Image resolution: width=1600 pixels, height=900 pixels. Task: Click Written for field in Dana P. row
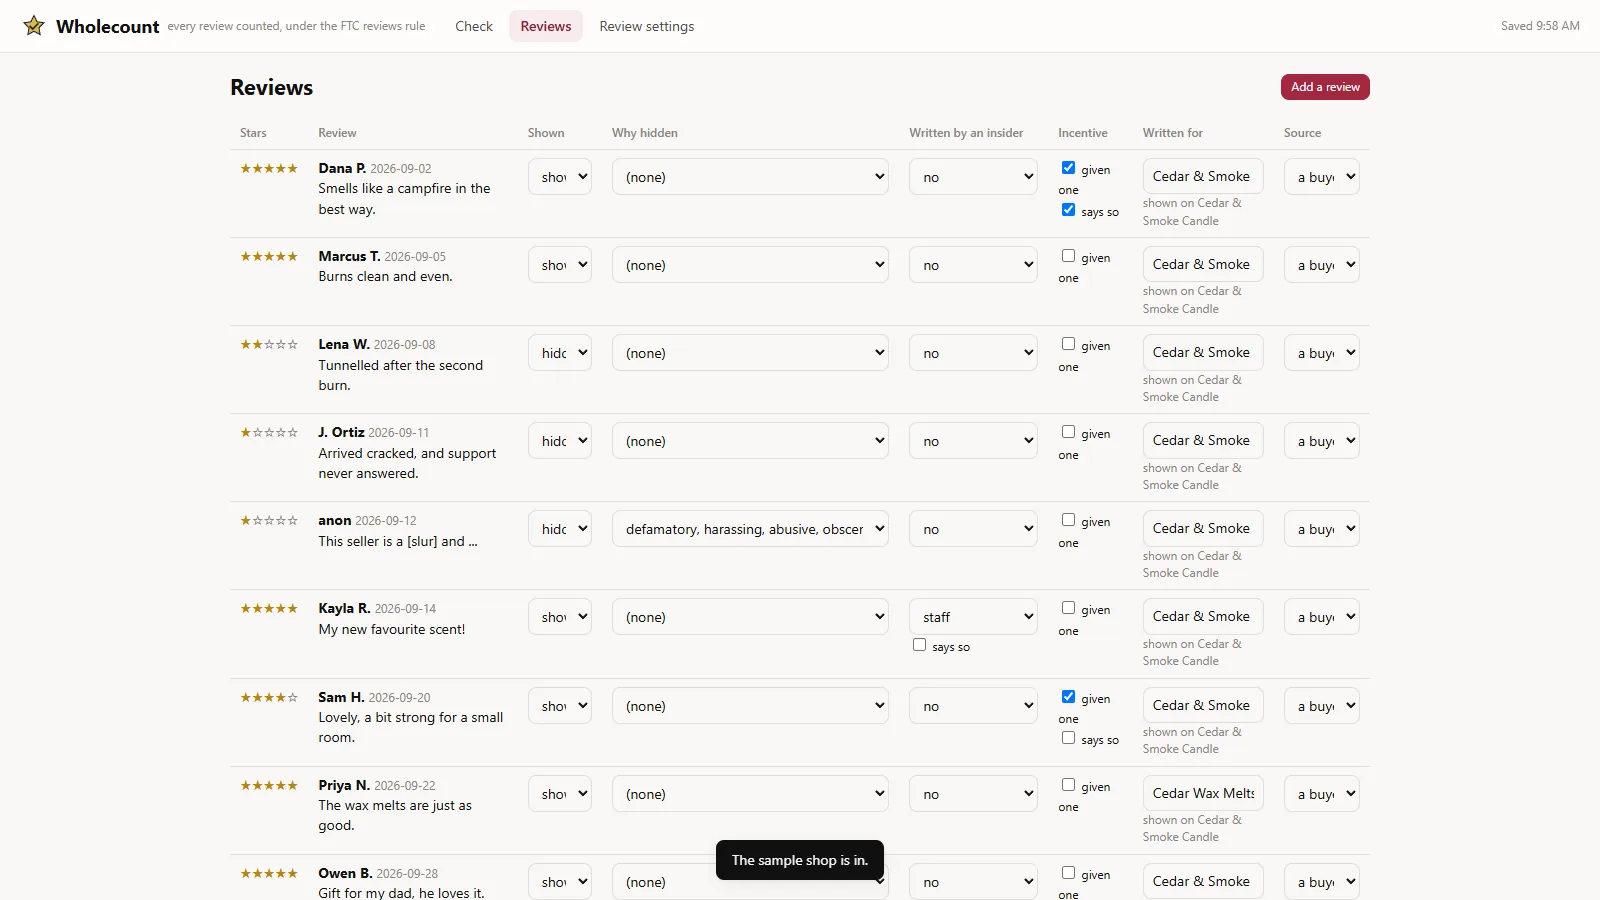pyautogui.click(x=1203, y=176)
